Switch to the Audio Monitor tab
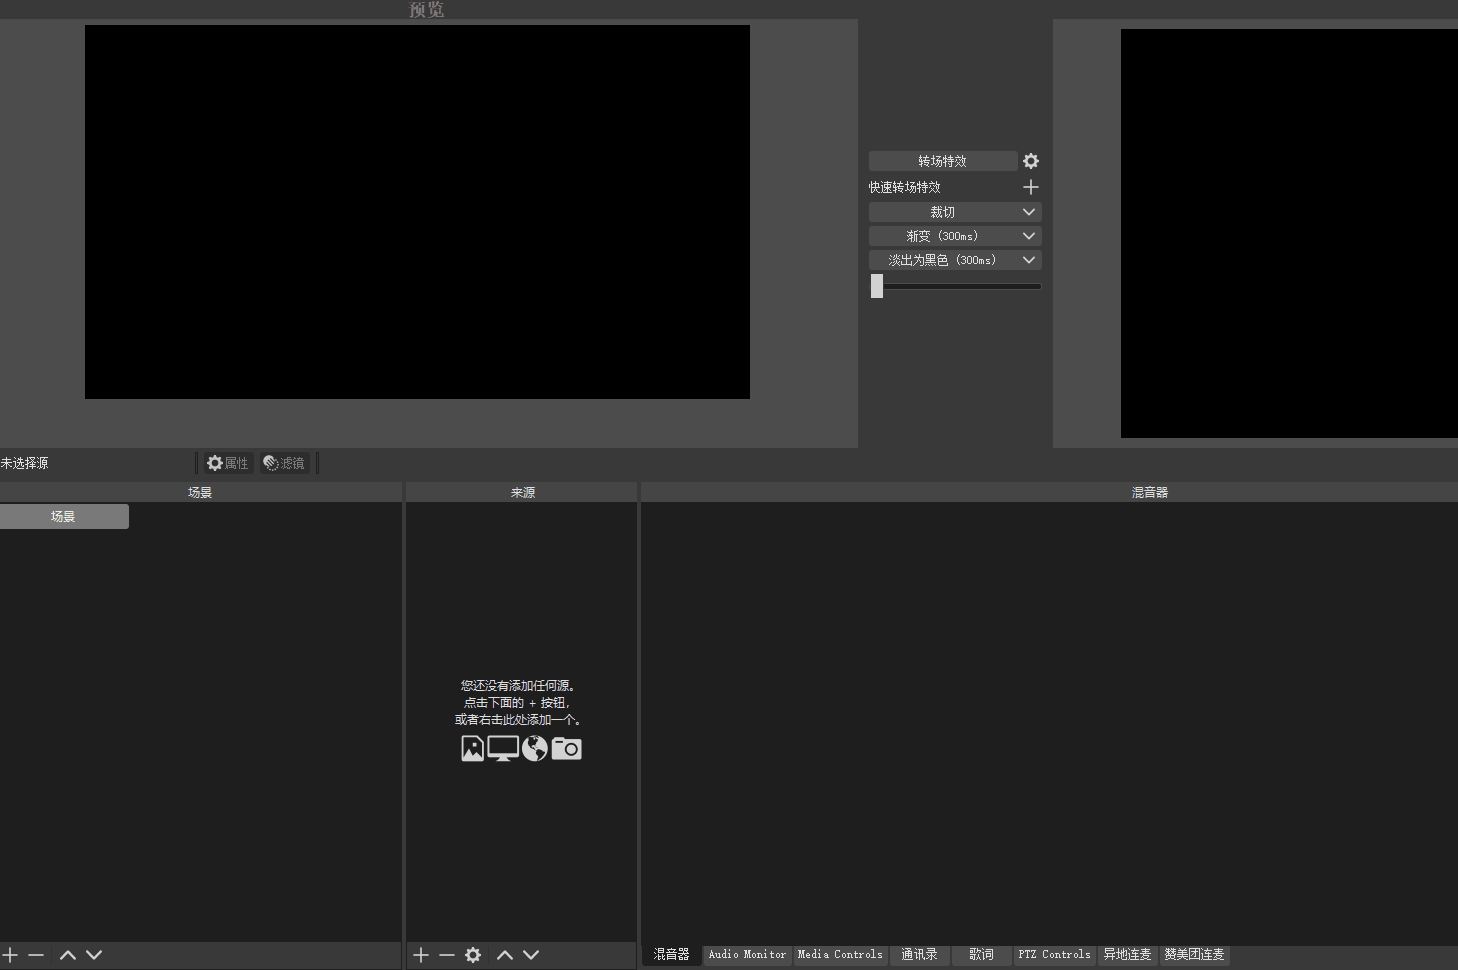The image size is (1458, 970). [746, 955]
